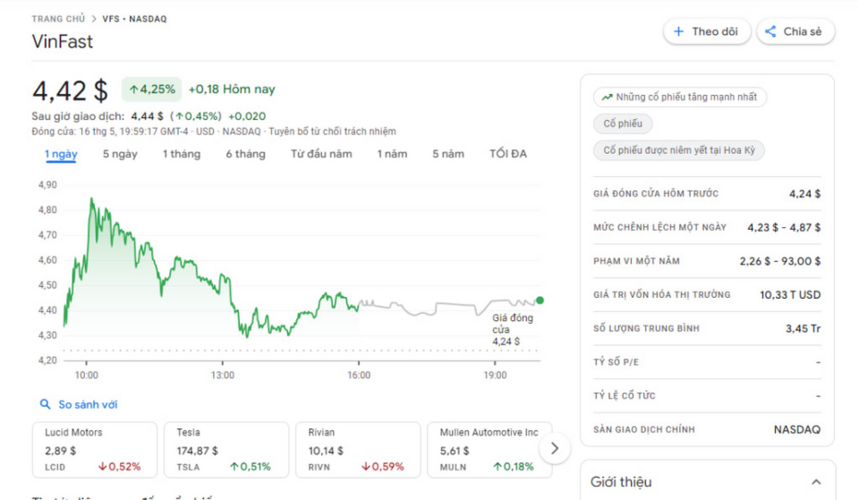Follow VinFast with Theo dõi button
The width and height of the screenshot is (859, 500).
tap(706, 32)
